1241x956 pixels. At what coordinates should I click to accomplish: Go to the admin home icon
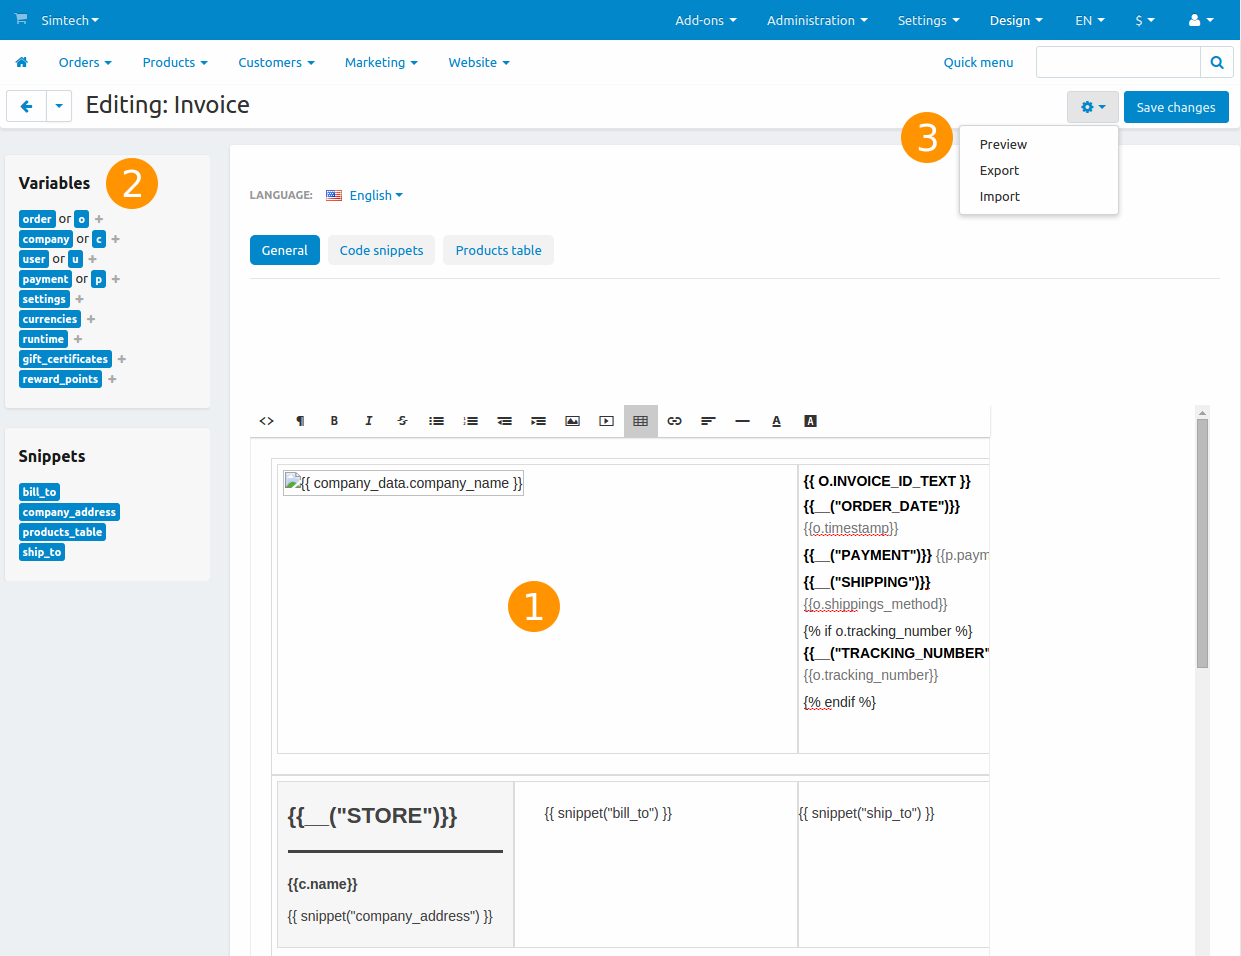point(22,62)
